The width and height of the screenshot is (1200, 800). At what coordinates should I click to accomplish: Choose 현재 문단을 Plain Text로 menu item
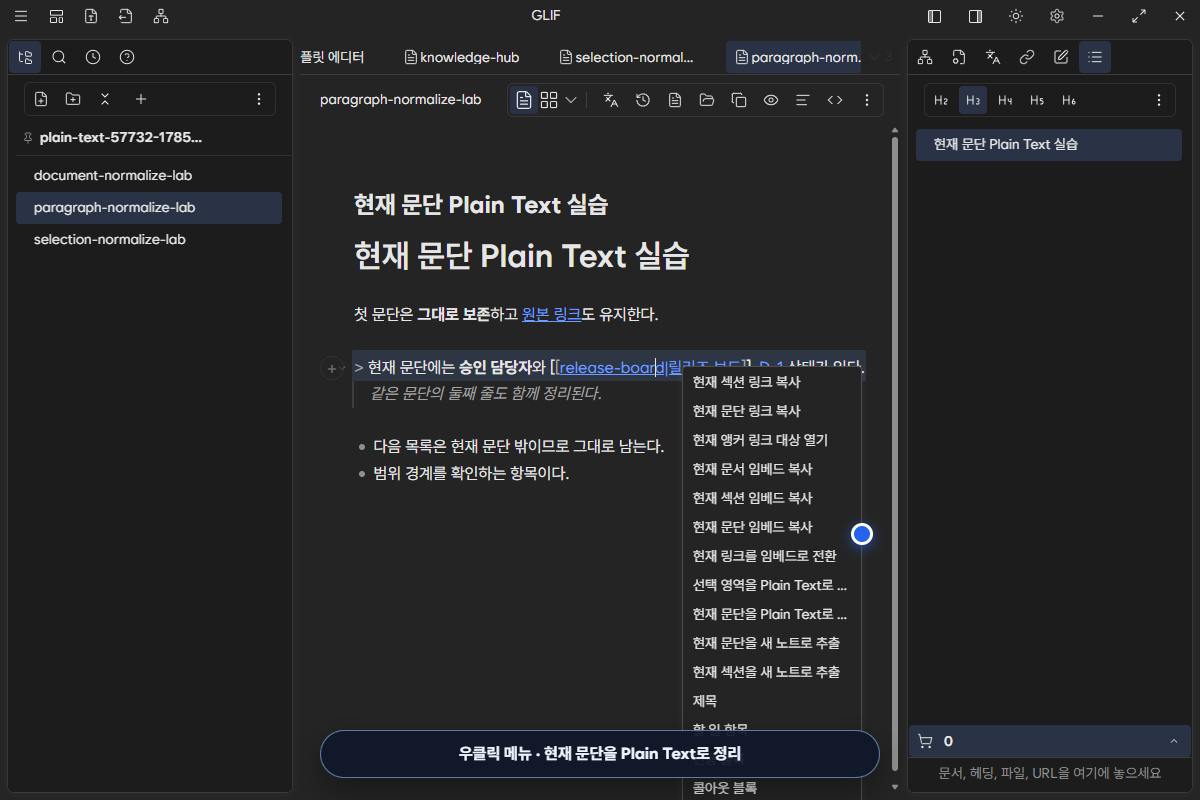coord(771,614)
